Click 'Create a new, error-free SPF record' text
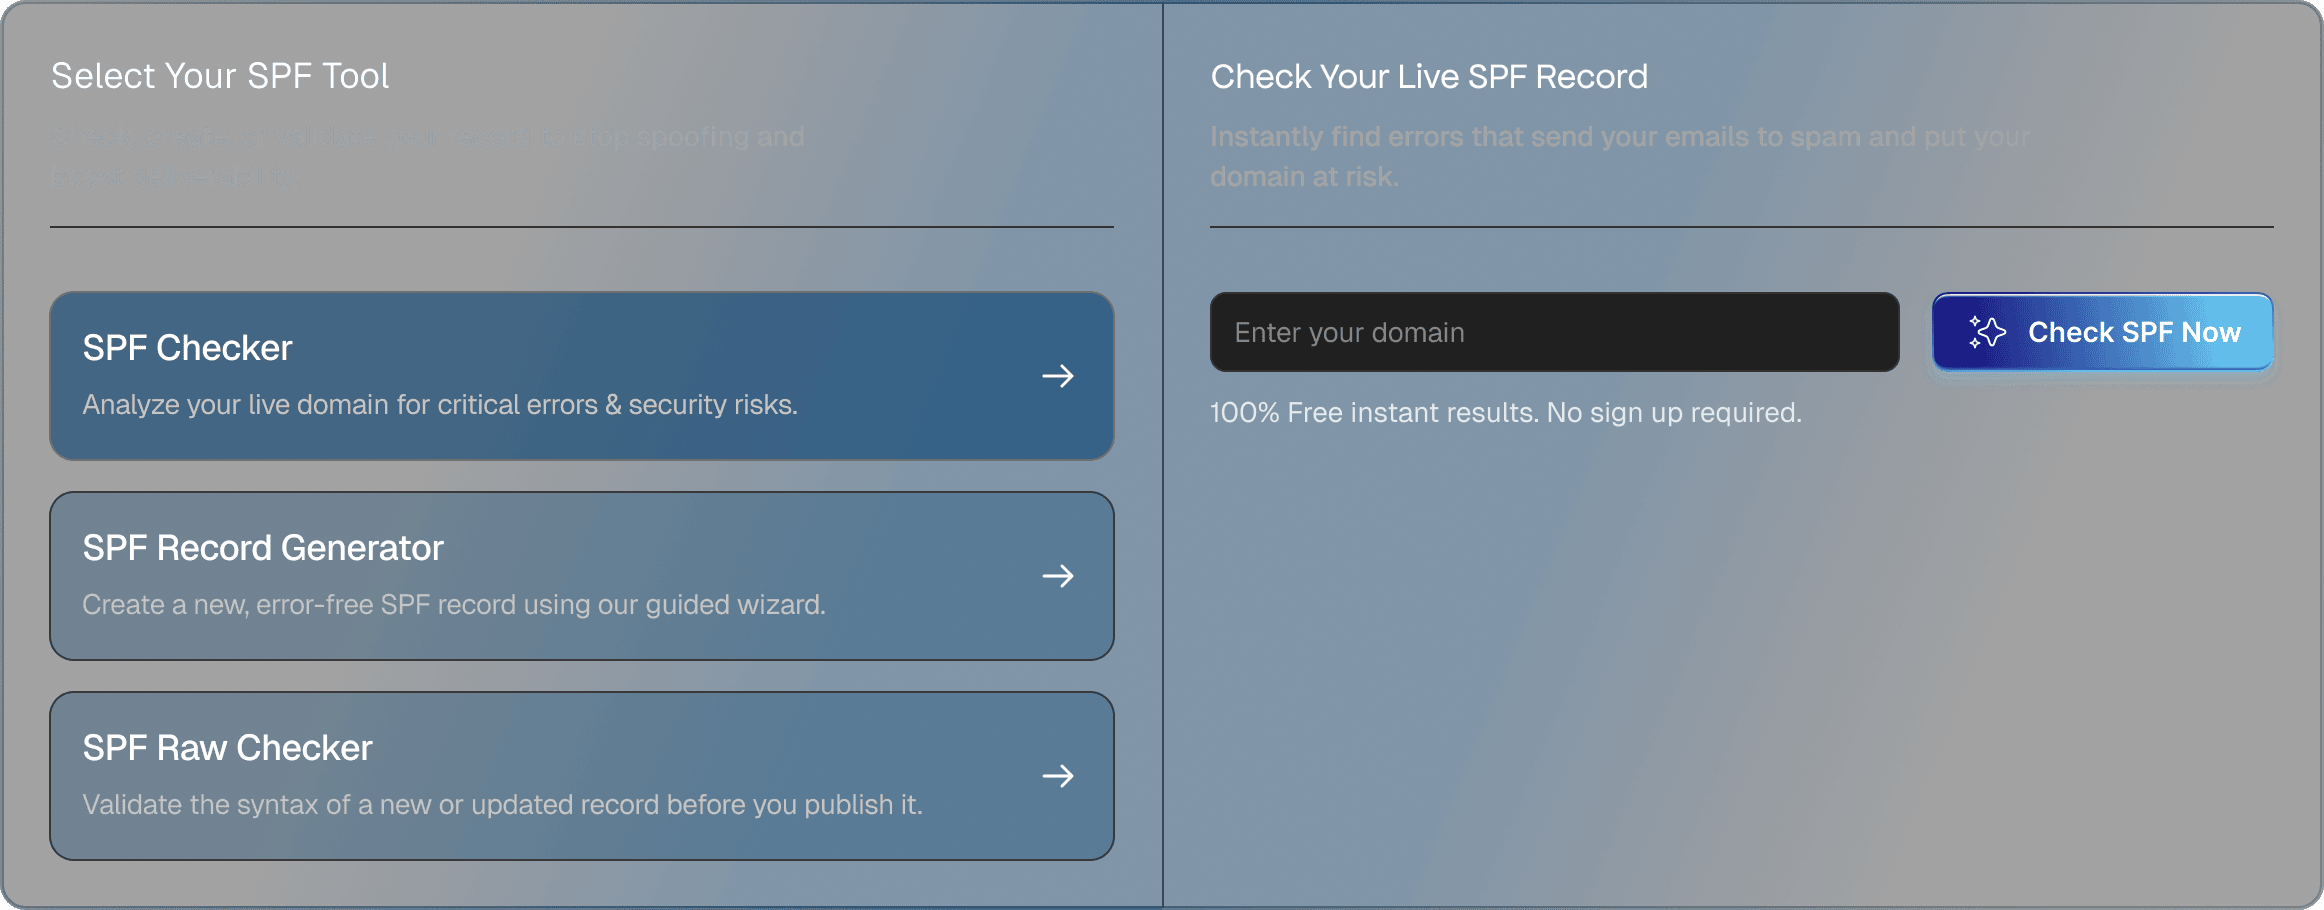Image resolution: width=2324 pixels, height=910 pixels. 454,604
